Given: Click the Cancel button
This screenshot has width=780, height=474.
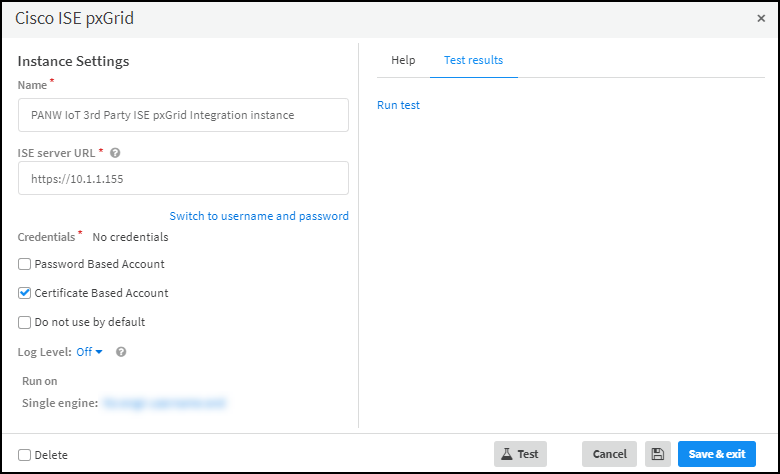Looking at the screenshot, I should (609, 454).
